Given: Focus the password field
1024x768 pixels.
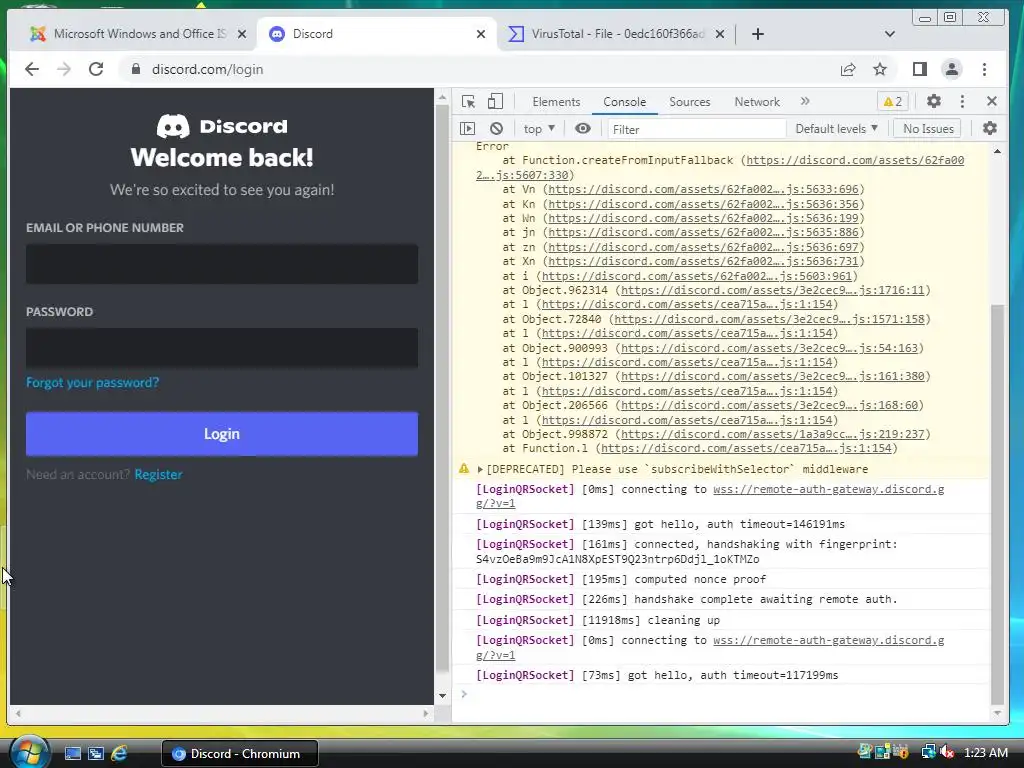Looking at the screenshot, I should point(222,347).
